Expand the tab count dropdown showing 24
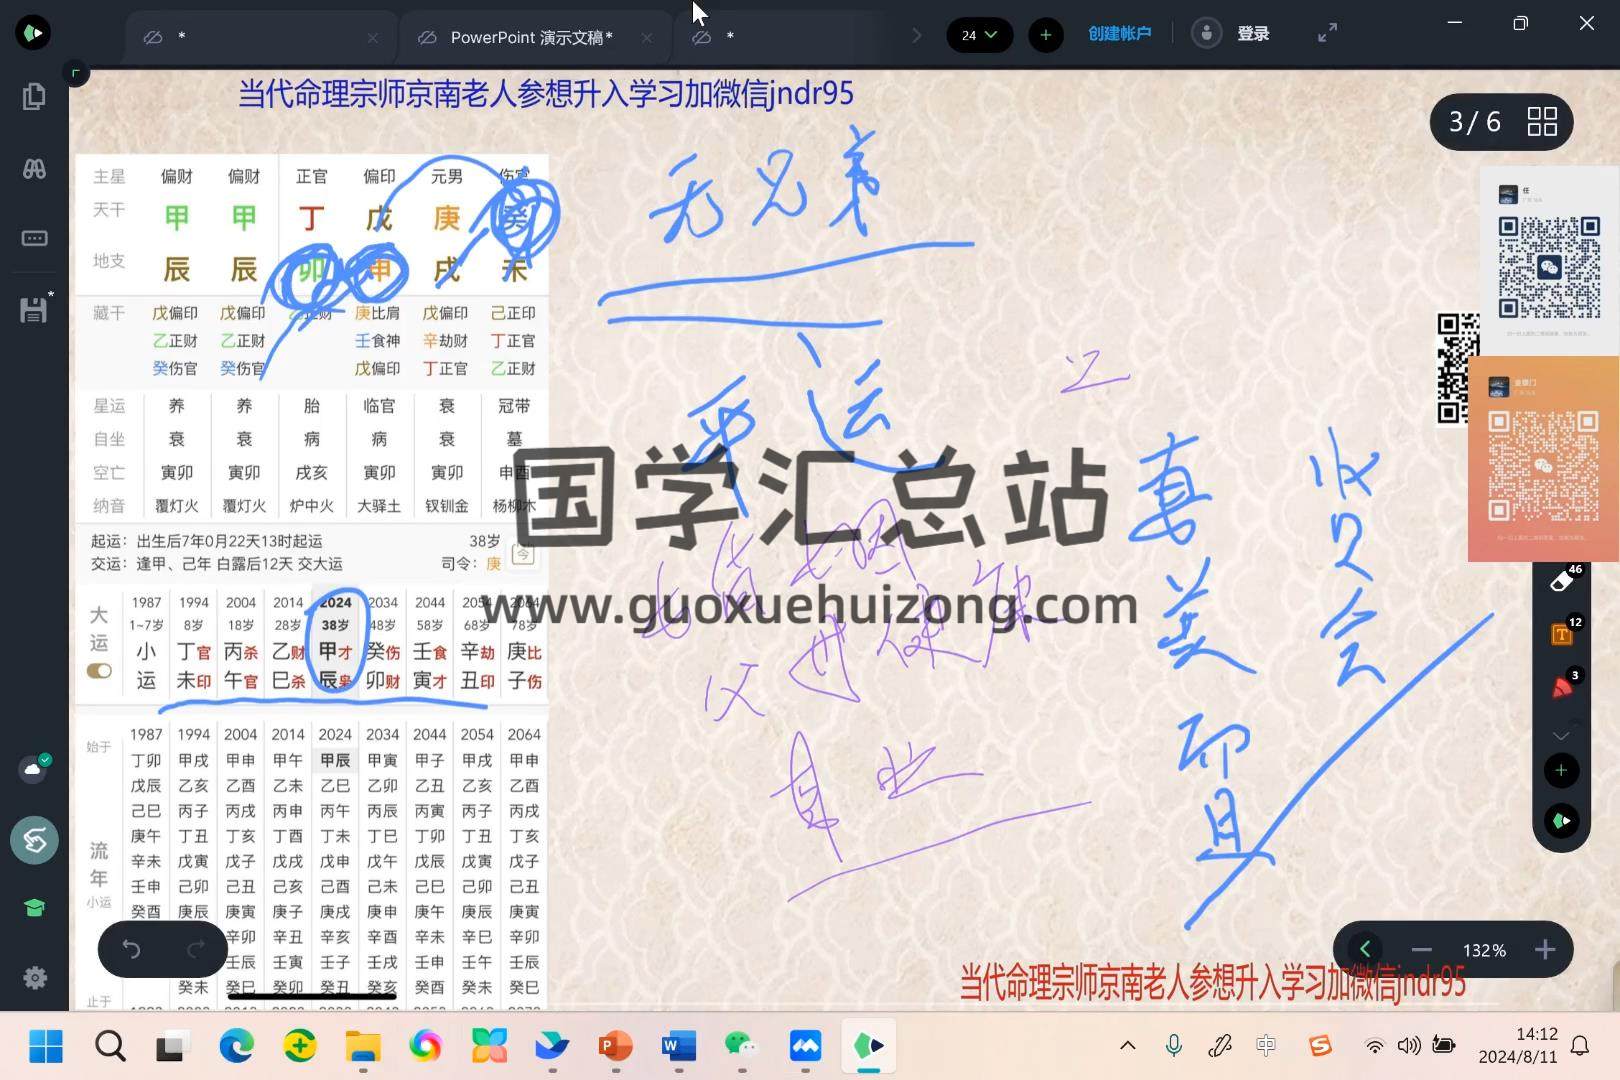 coord(979,35)
